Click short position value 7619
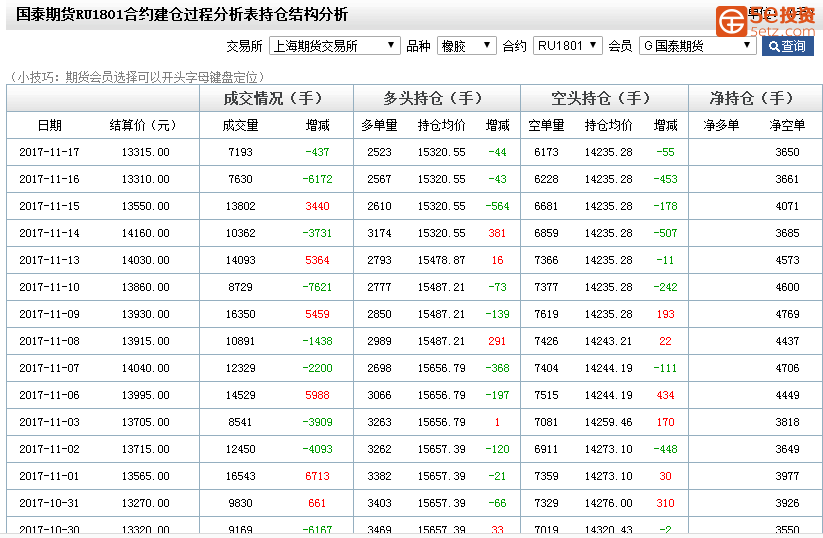823x538 pixels. 546,314
